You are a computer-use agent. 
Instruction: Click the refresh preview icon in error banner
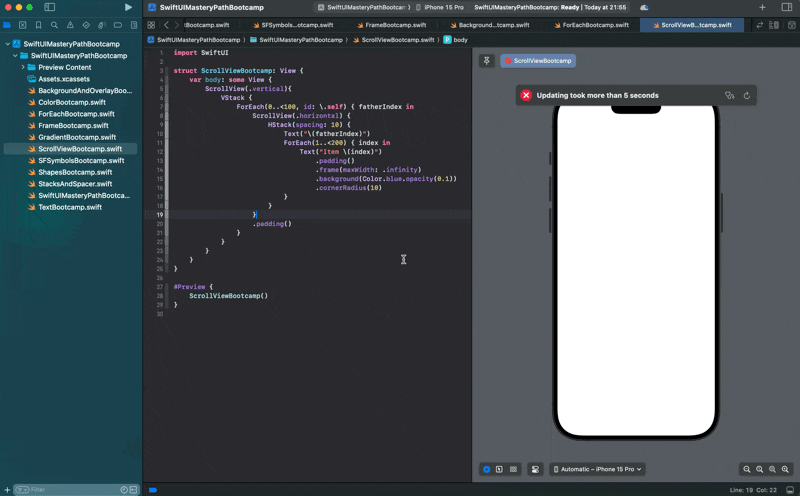[x=746, y=96]
